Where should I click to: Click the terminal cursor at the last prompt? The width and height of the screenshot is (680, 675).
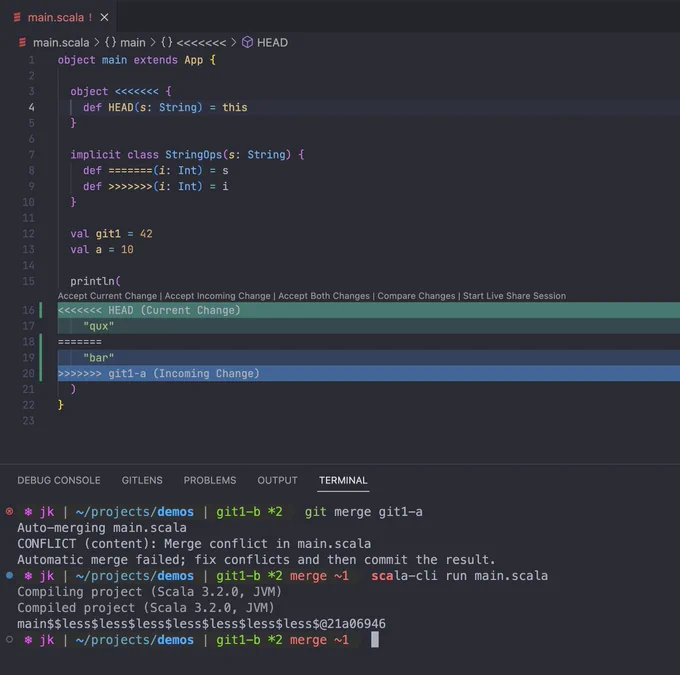(x=375, y=640)
